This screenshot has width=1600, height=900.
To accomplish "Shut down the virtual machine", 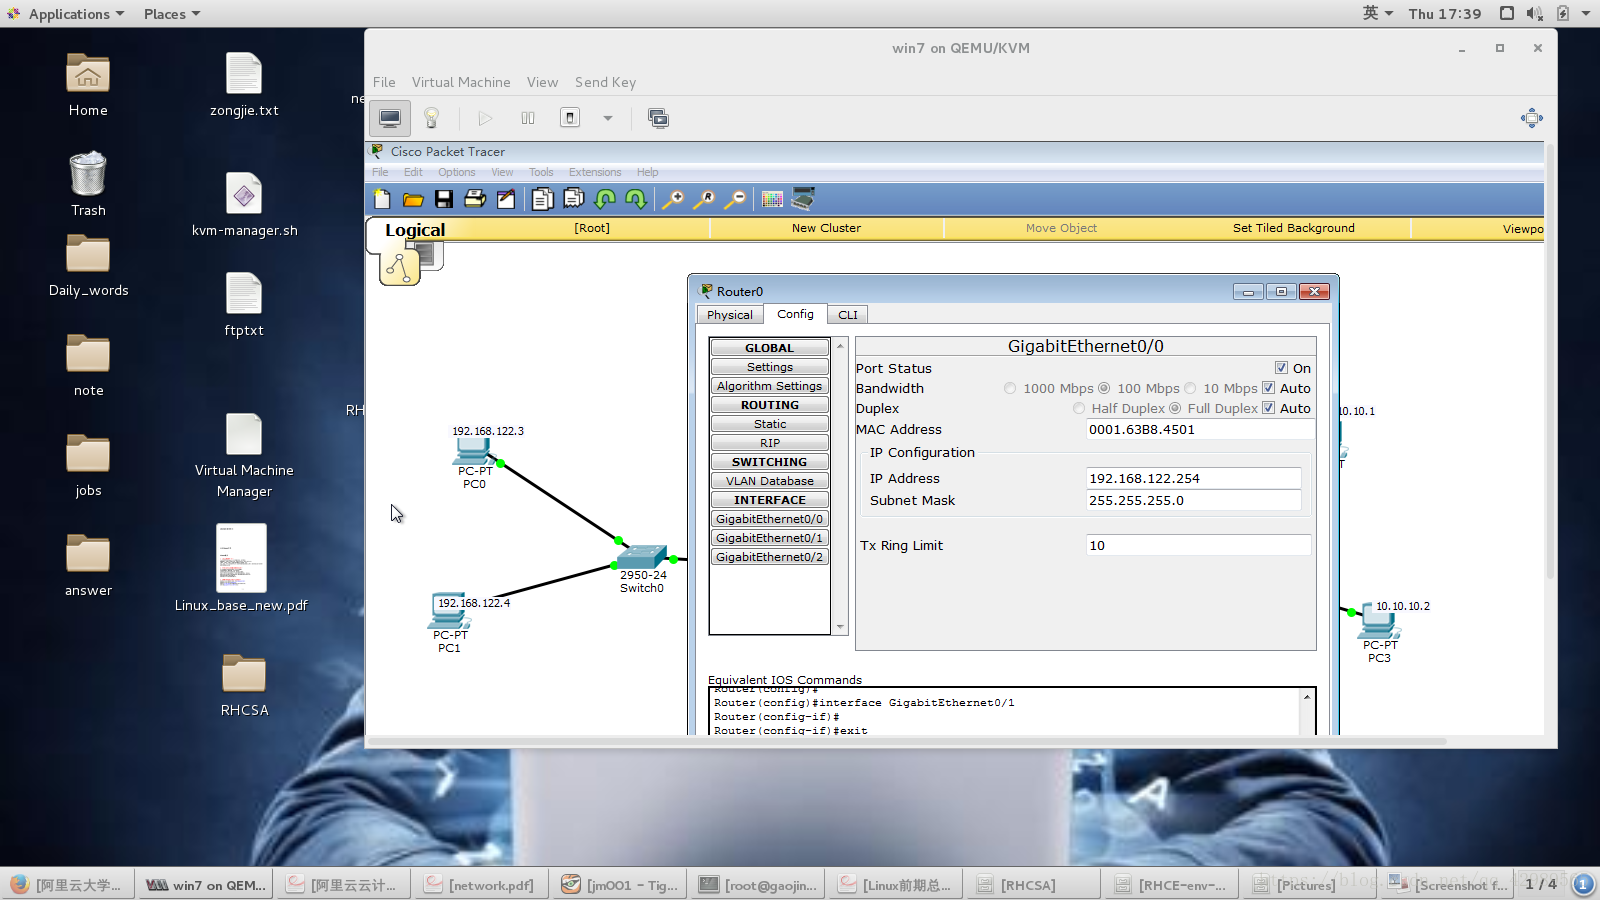I will coord(570,118).
